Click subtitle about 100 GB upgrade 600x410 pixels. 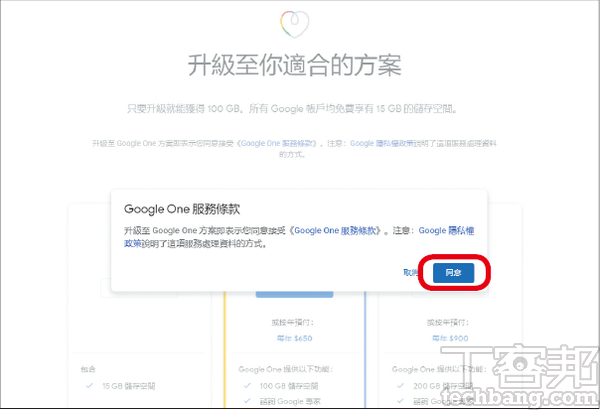point(292,109)
